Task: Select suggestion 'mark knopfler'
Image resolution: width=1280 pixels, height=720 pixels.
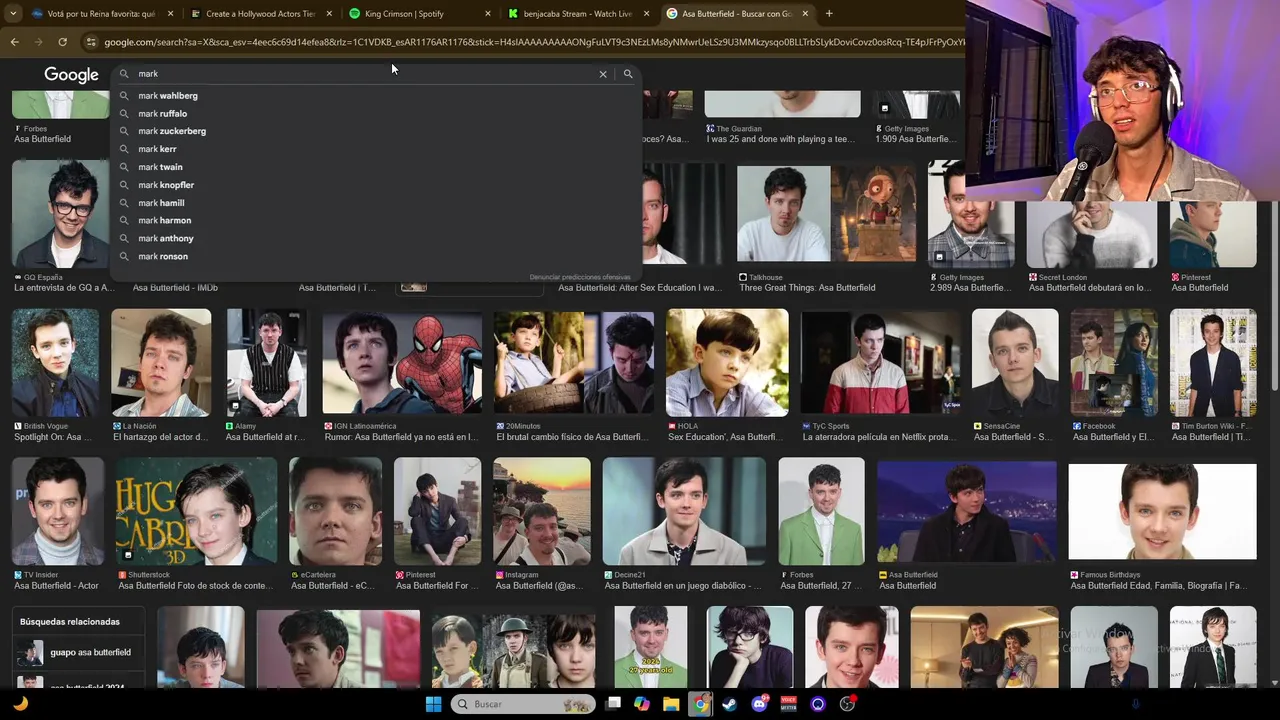Action: tap(375, 185)
